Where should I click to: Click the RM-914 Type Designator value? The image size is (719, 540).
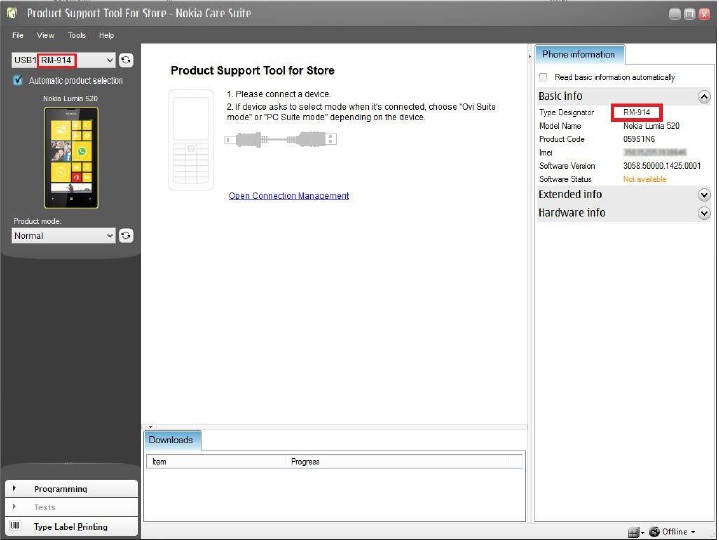coord(636,112)
